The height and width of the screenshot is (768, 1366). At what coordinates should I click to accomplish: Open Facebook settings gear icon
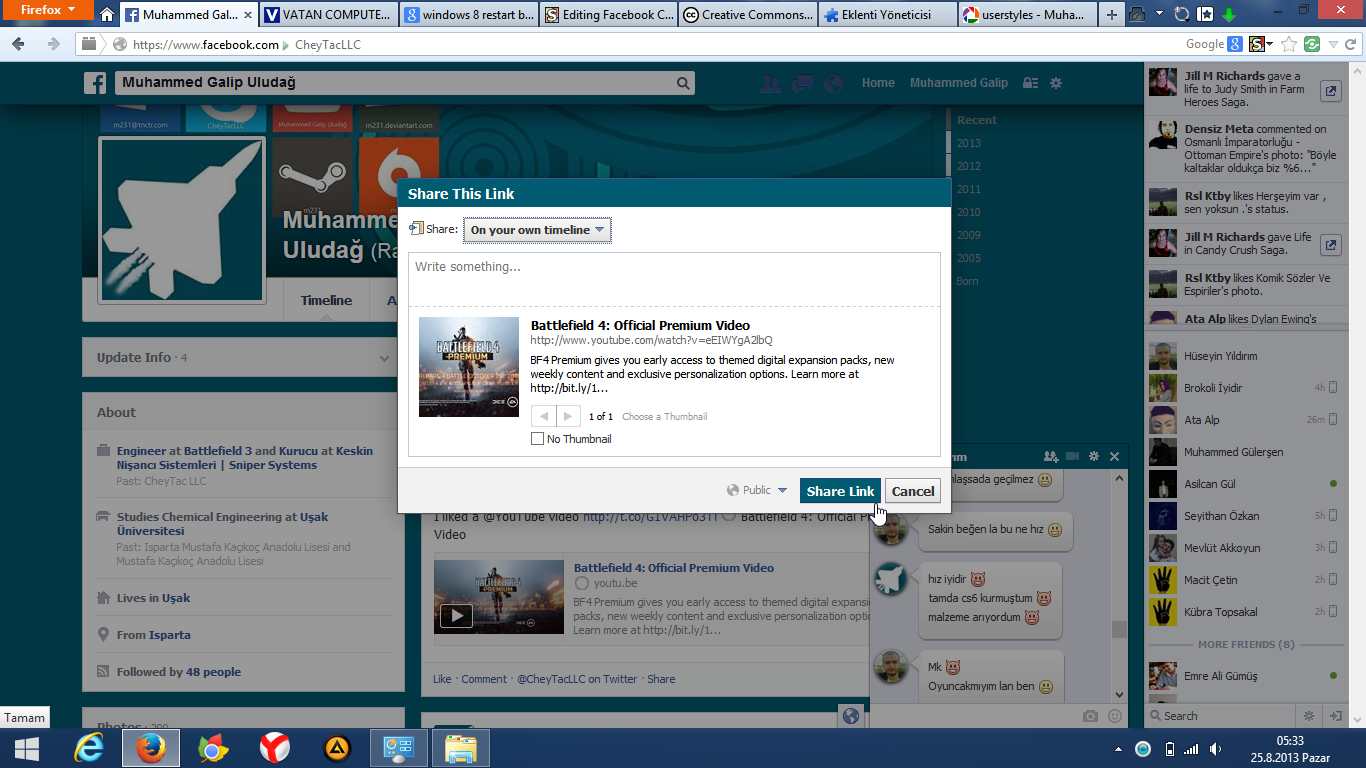(x=1055, y=83)
